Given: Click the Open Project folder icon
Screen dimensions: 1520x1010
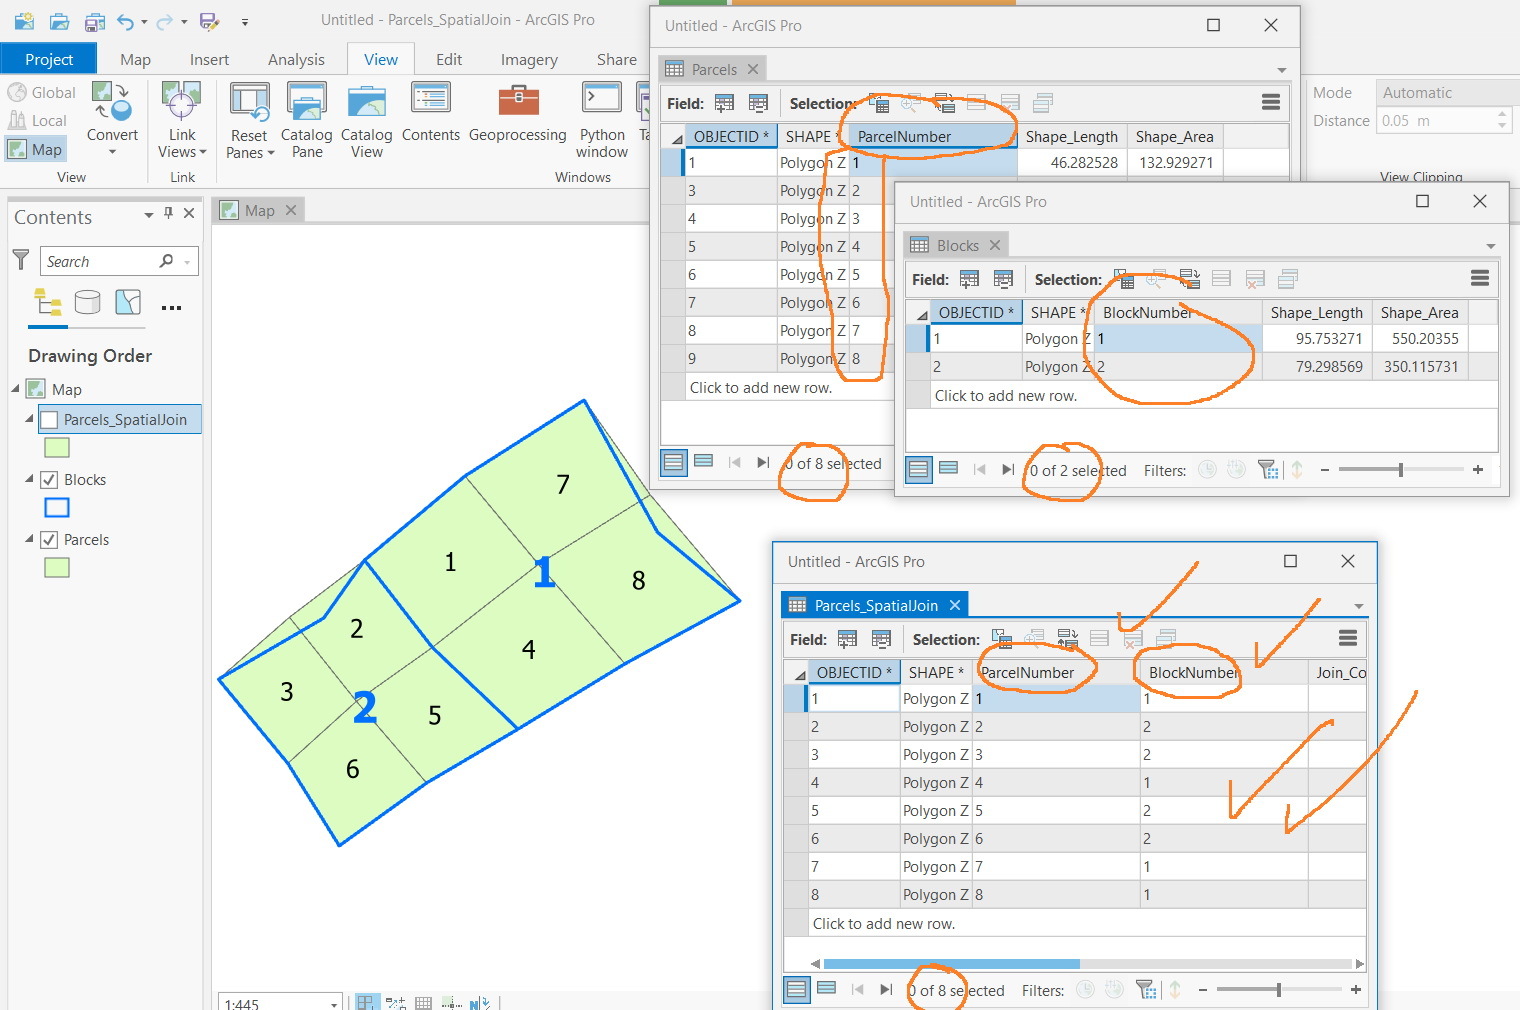Looking at the screenshot, I should click(59, 20).
